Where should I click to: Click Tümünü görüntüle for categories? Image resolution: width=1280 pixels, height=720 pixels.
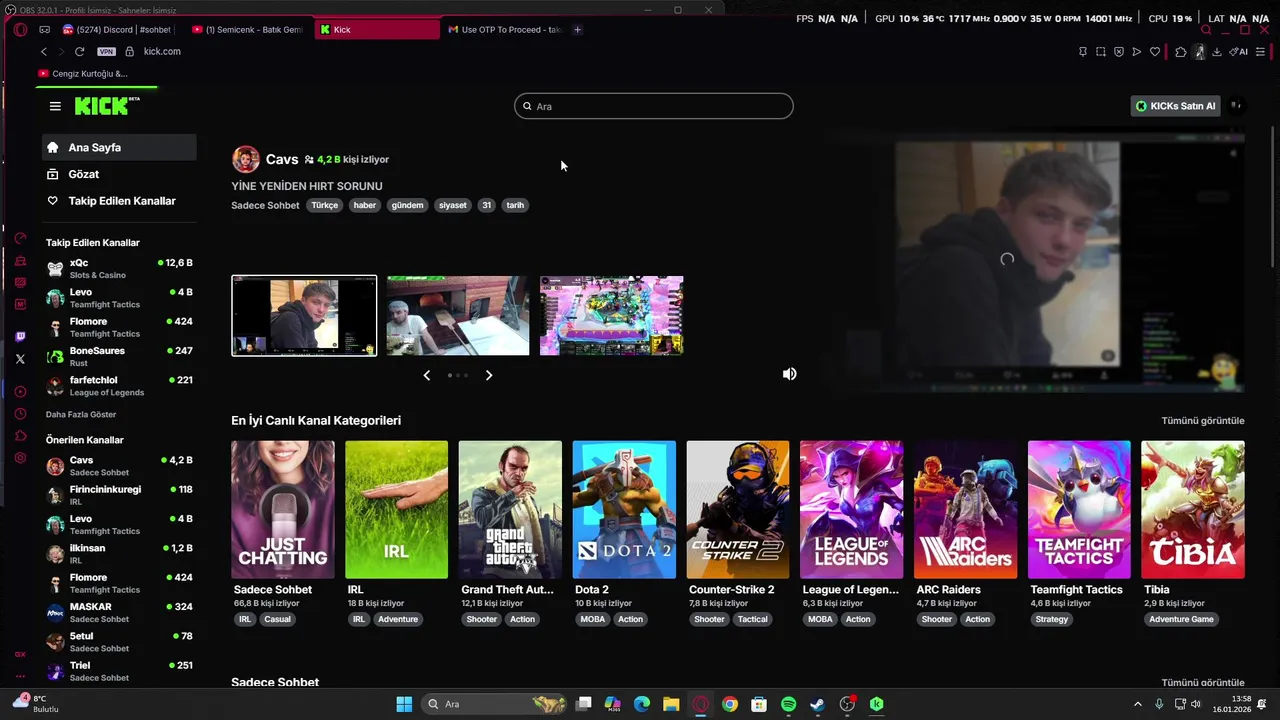[1203, 421]
